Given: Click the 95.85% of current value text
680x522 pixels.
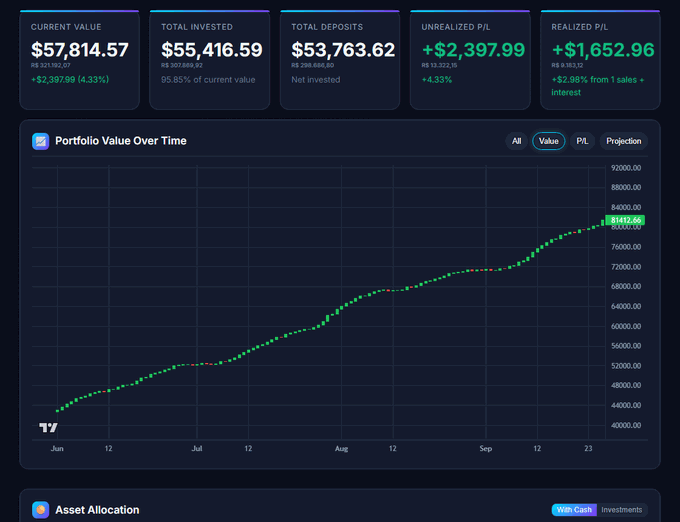Looking at the screenshot, I should tap(208, 80).
